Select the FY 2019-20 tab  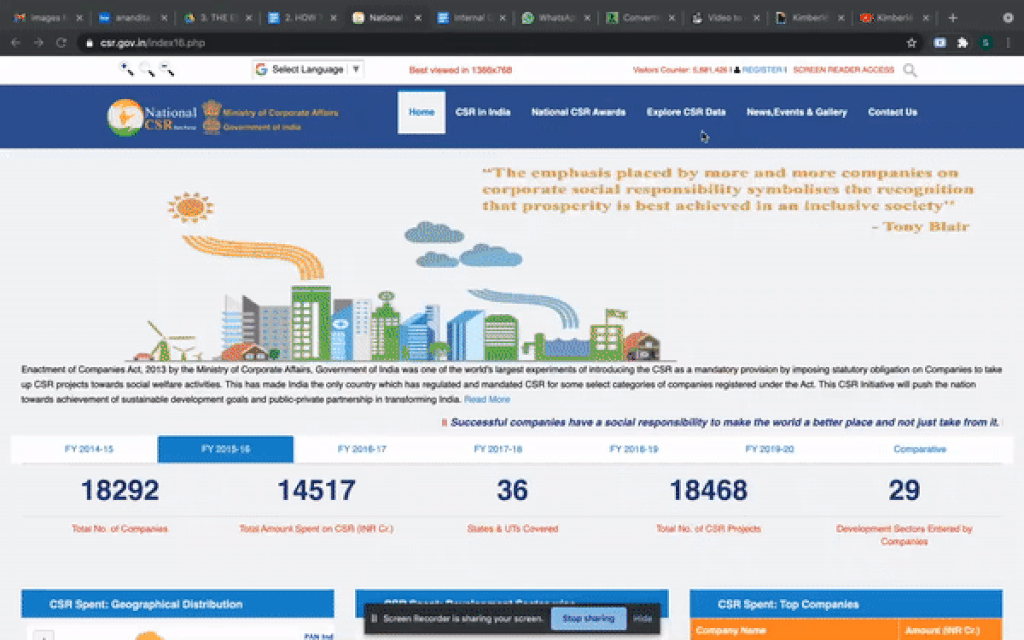769,449
